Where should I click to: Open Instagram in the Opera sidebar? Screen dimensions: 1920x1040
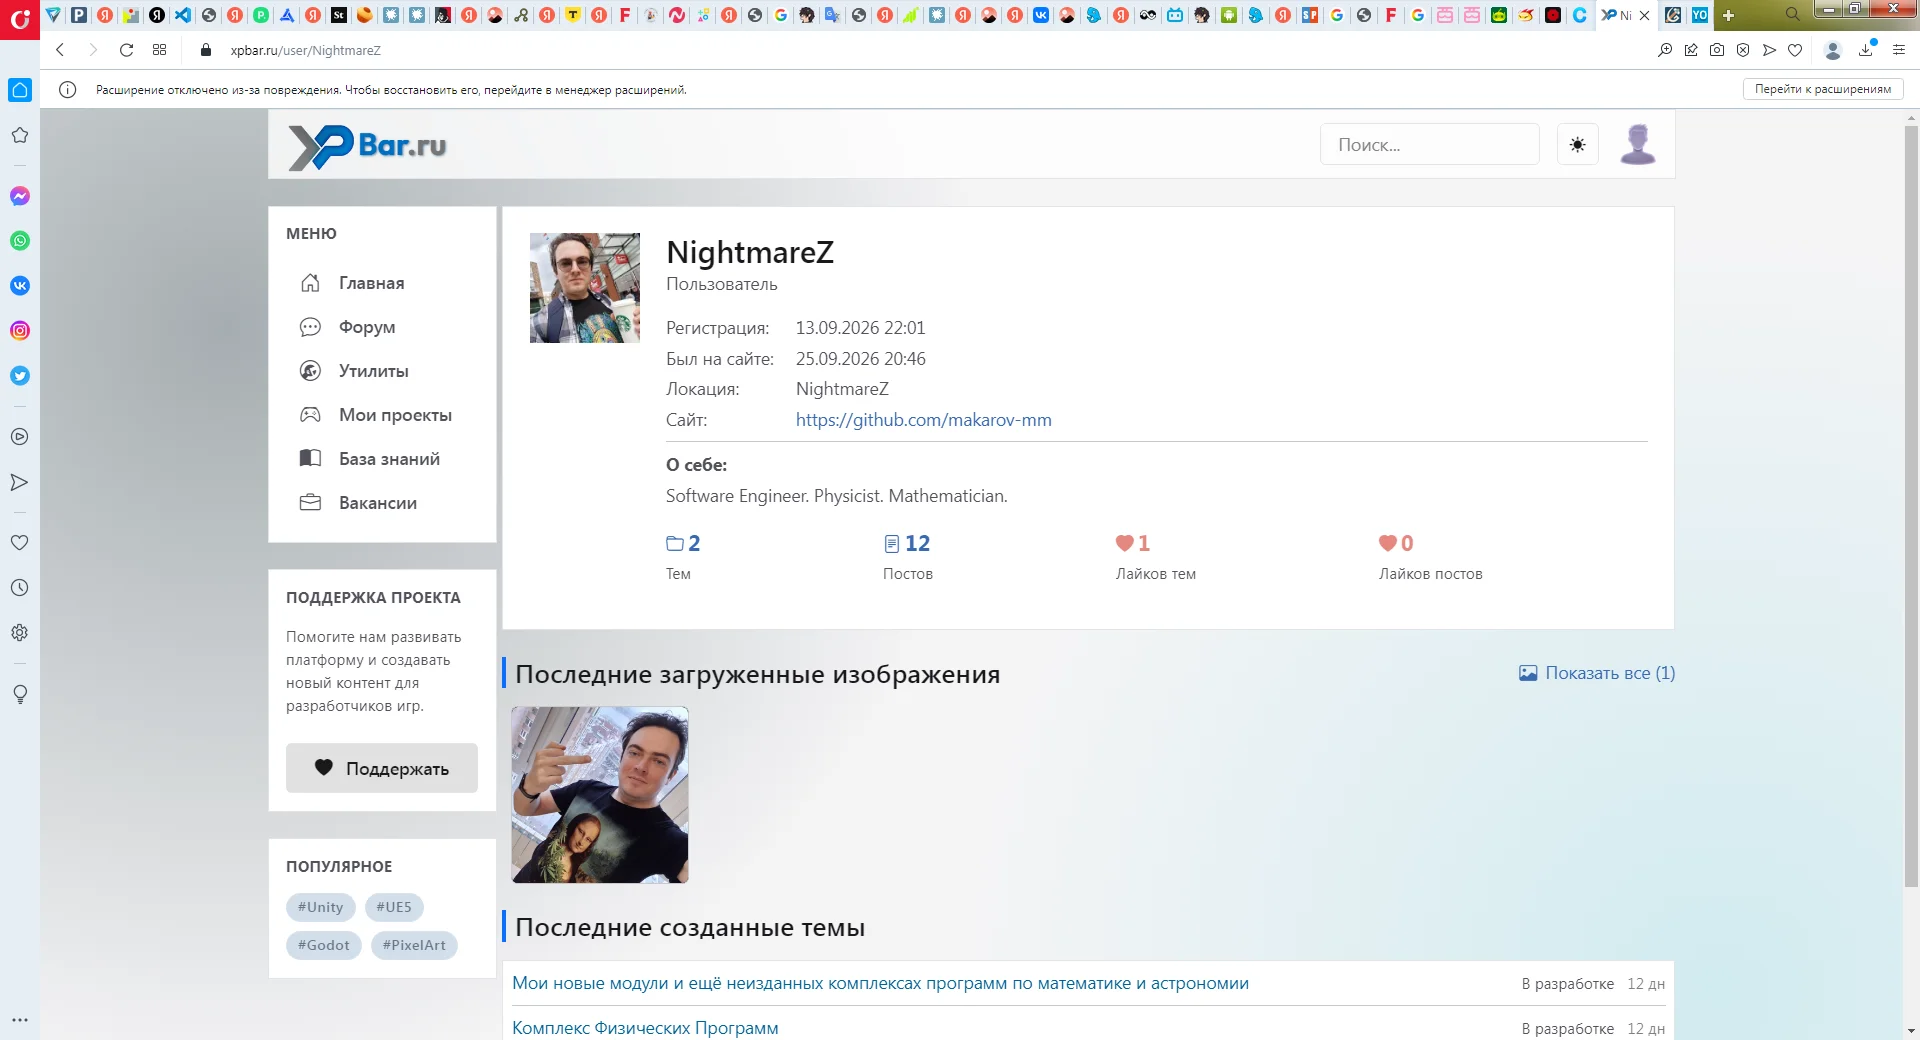(x=20, y=331)
